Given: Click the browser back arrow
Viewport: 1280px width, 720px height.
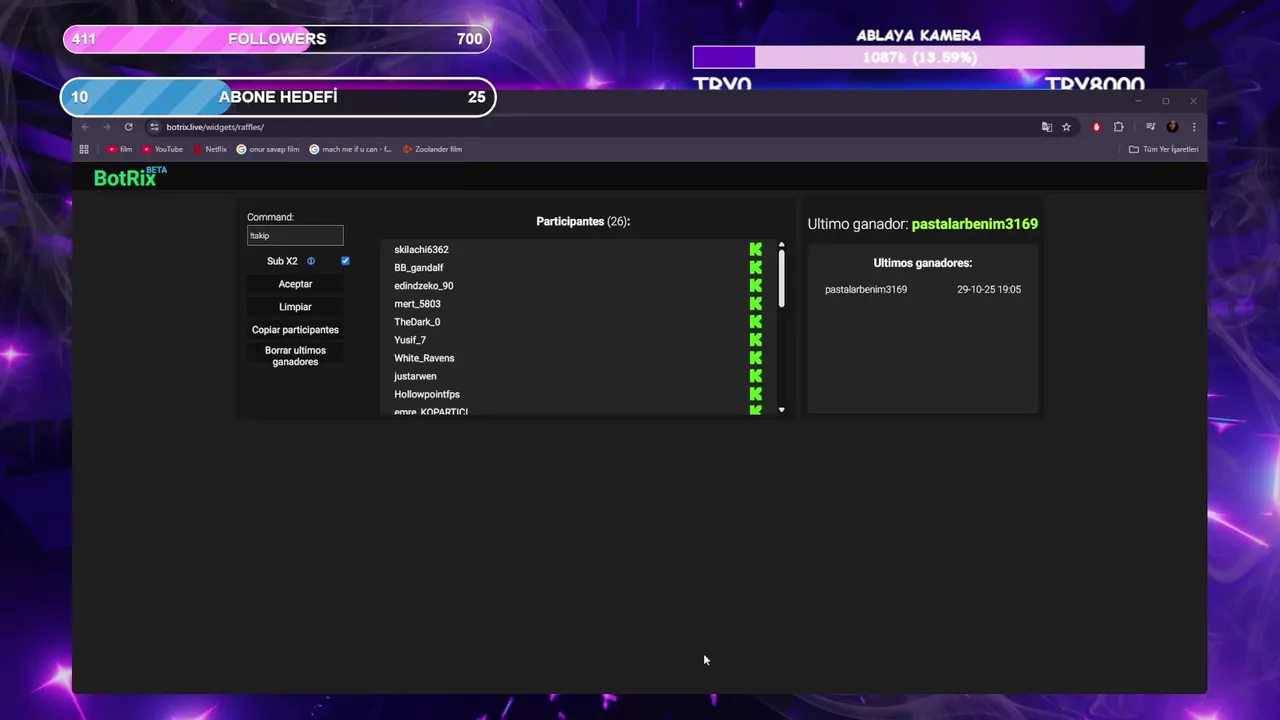Looking at the screenshot, I should coord(85,127).
